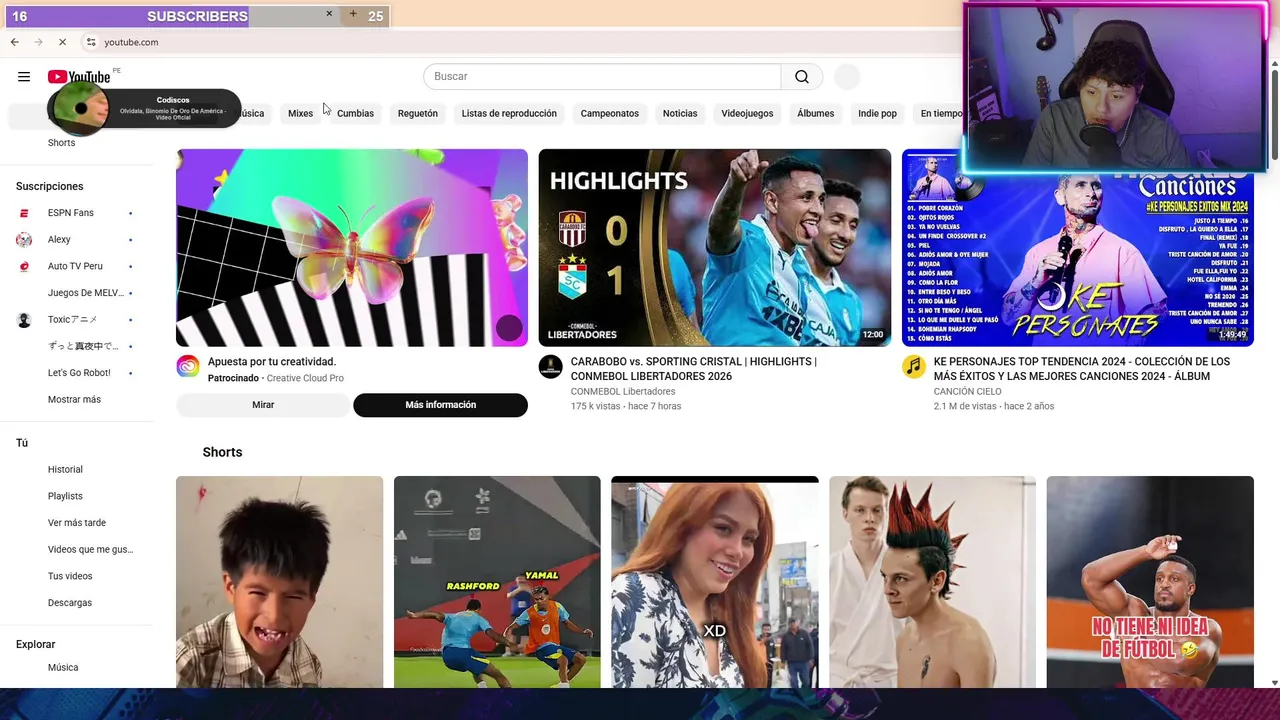Click the search magnifier button

(802, 77)
